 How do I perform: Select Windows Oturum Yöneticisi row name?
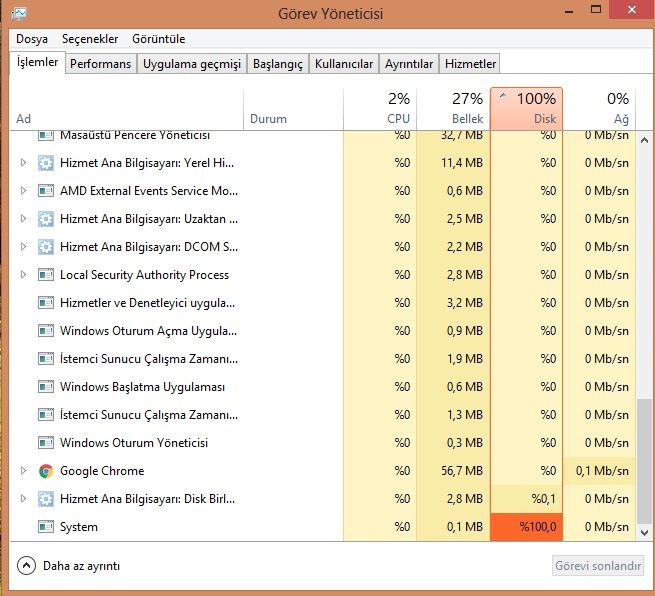coord(134,443)
